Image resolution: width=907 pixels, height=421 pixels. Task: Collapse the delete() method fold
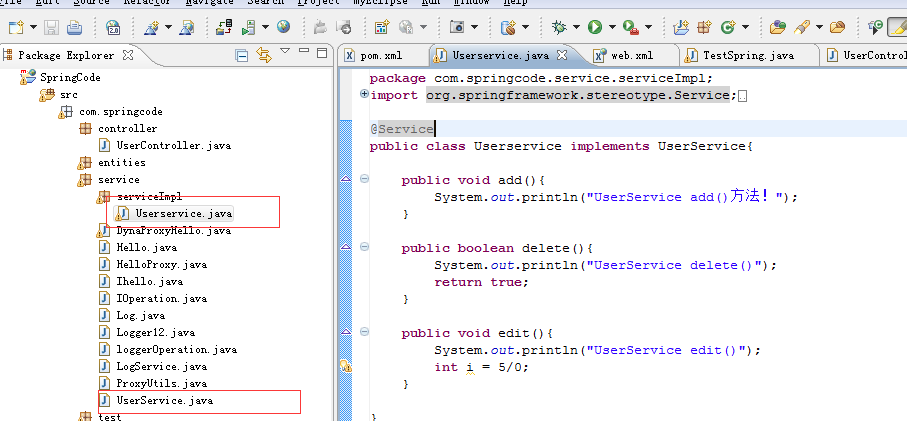pyautogui.click(x=364, y=246)
